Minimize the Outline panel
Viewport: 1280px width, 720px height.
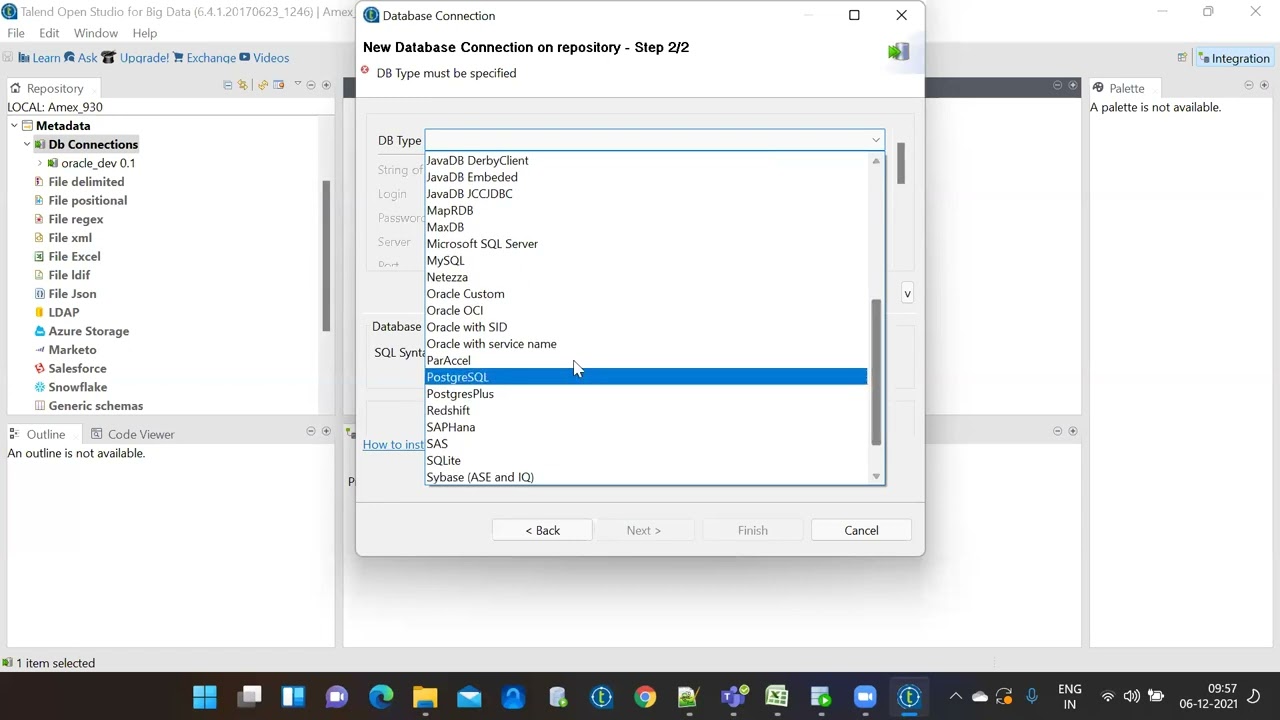[311, 431]
